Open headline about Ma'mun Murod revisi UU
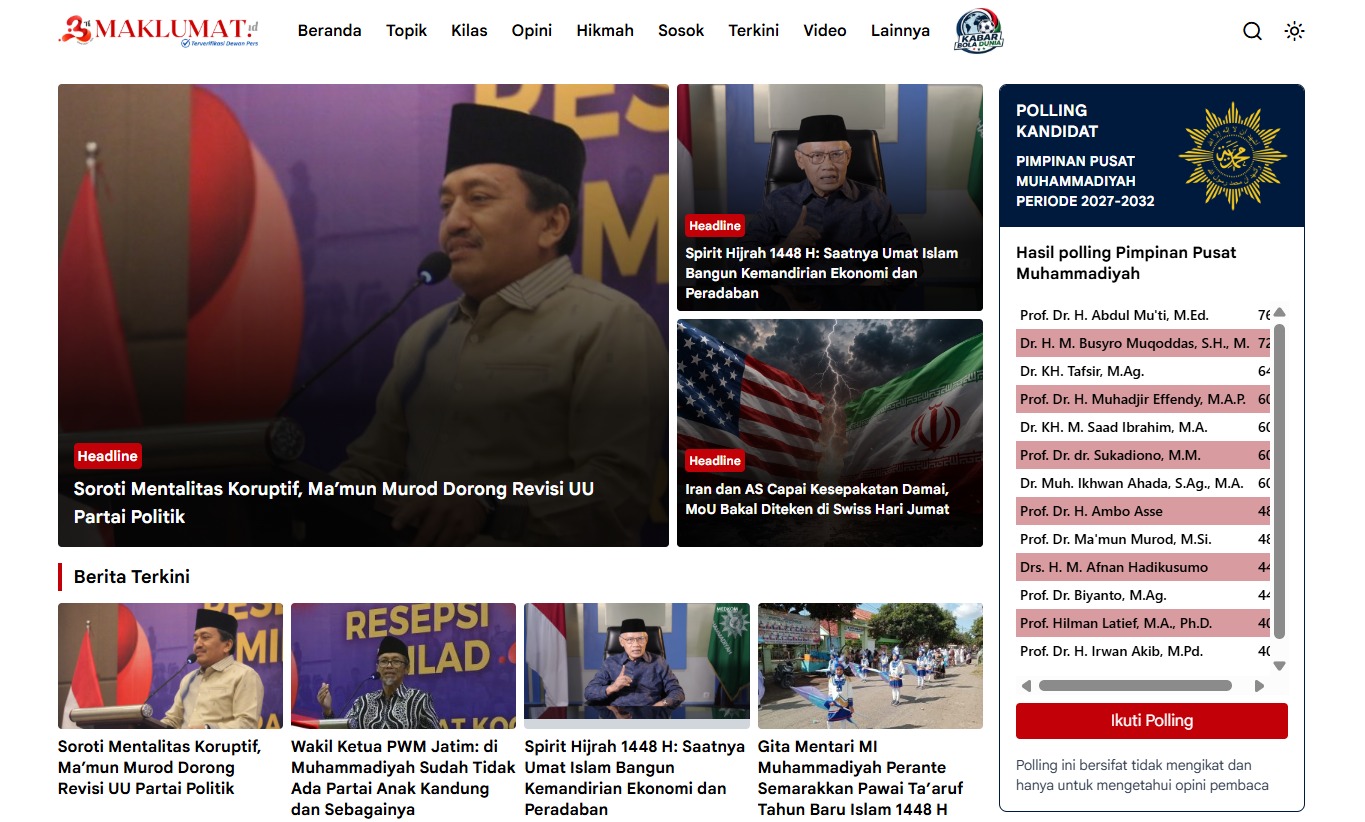 [334, 503]
